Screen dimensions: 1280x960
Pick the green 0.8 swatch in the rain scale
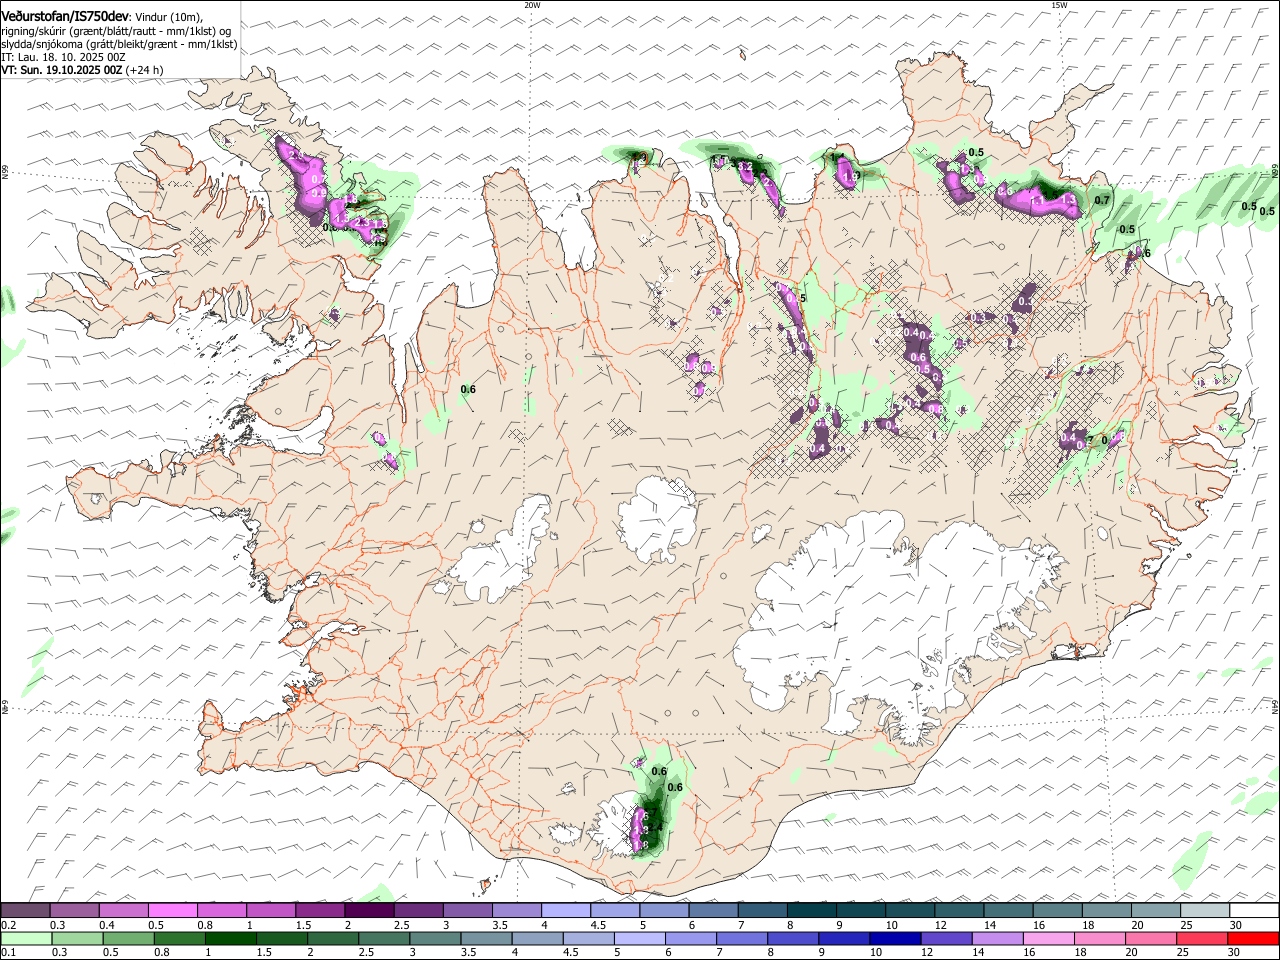pos(178,939)
